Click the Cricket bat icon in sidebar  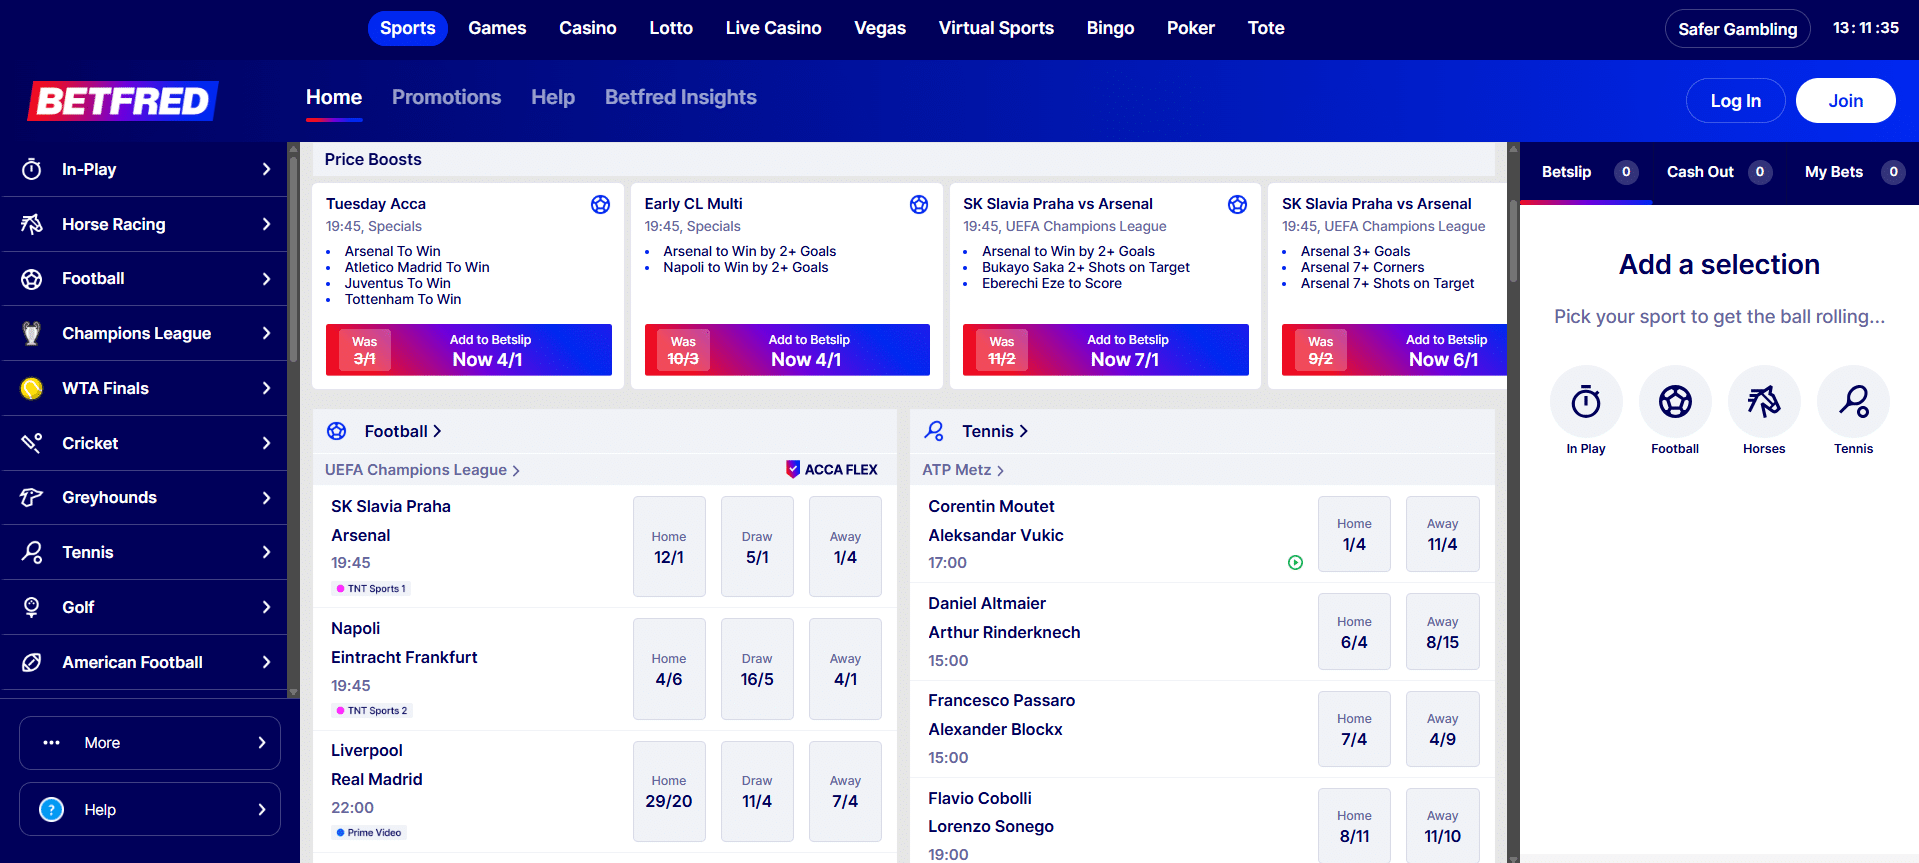pos(32,443)
